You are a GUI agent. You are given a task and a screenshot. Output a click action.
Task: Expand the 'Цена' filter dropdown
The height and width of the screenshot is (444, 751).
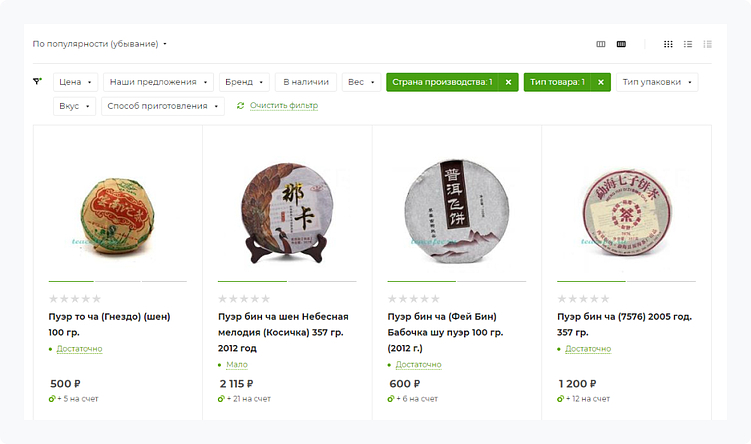pos(76,82)
